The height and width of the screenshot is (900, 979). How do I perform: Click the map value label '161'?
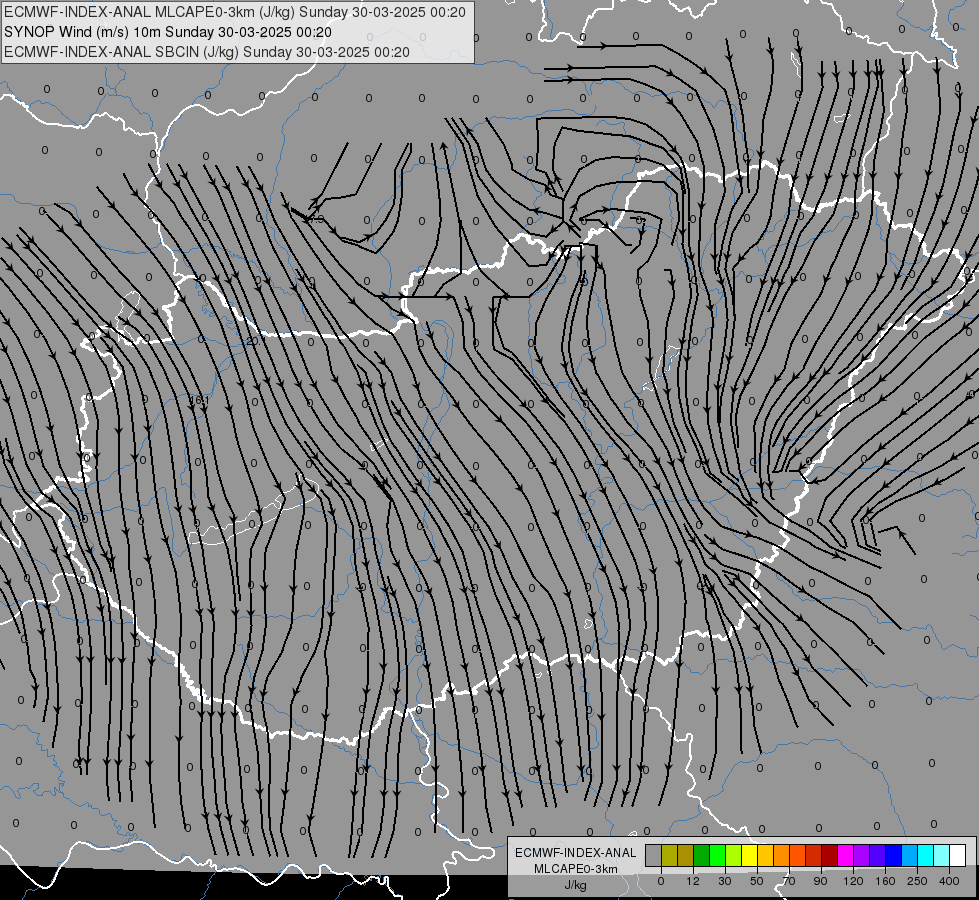[x=200, y=400]
